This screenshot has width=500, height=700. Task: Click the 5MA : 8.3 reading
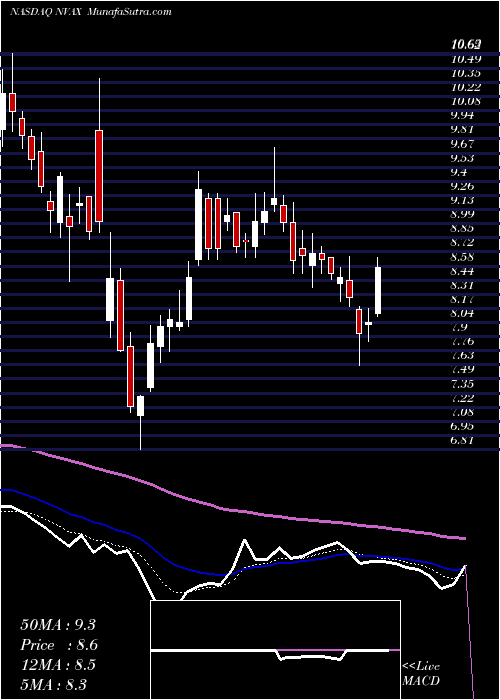(x=54, y=685)
